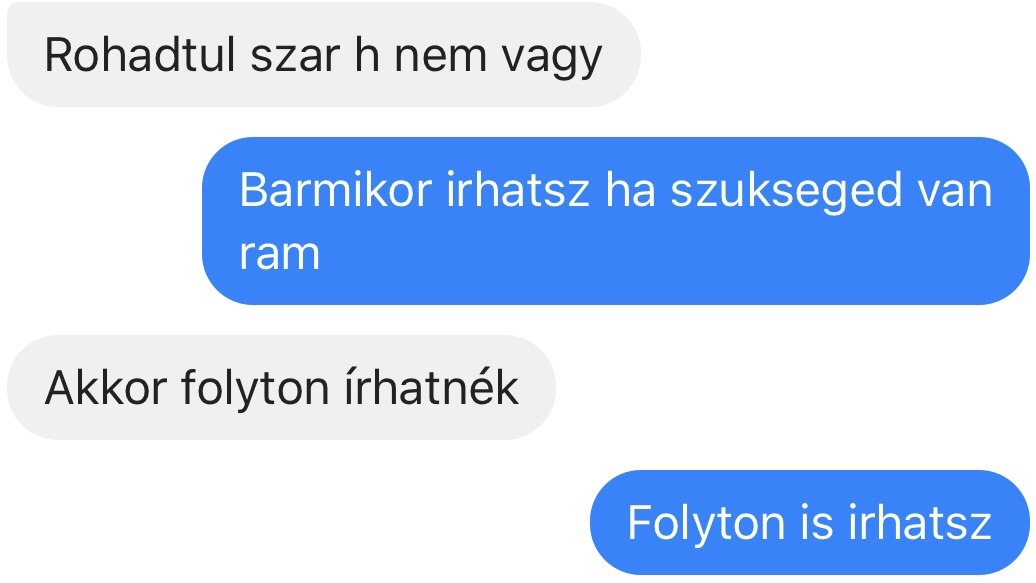Click the word "szar" in first bubble
Image resolution: width=1036 pixels, height=583 pixels.
[295, 58]
